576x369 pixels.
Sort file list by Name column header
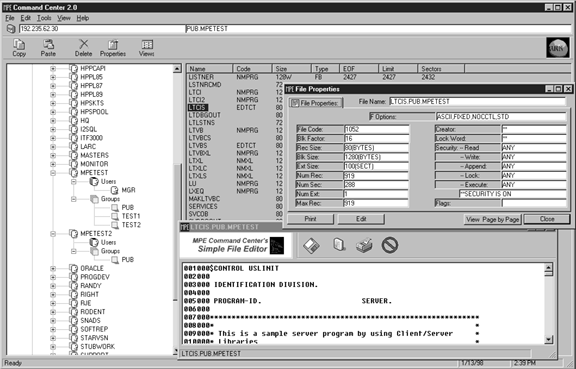tap(210, 69)
